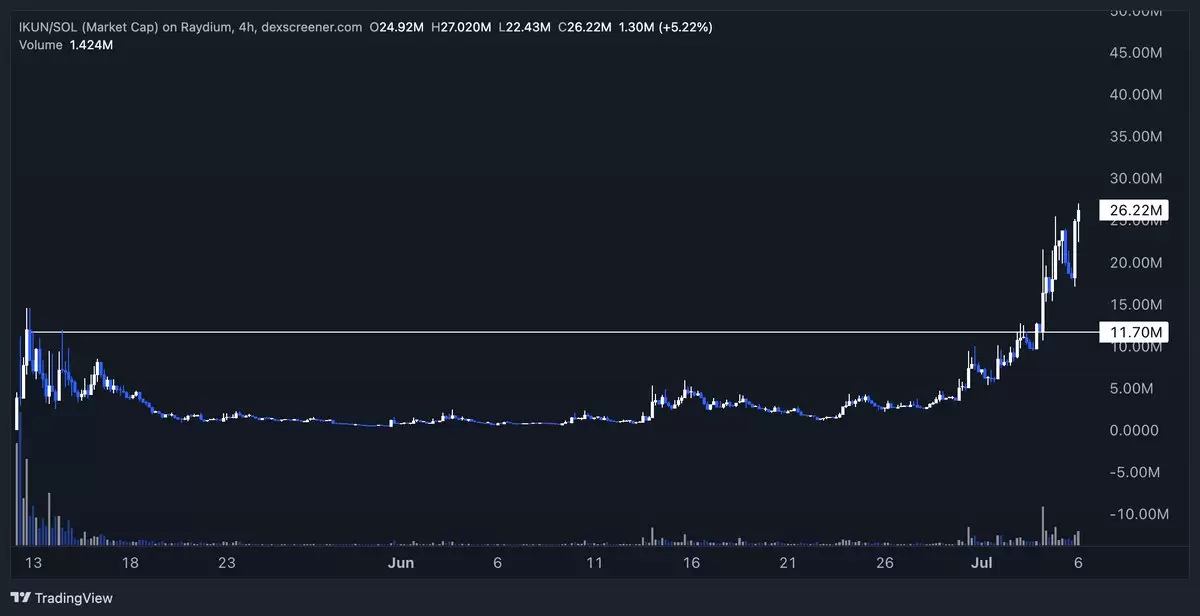Click the 30.00M price axis label

(x=1138, y=178)
